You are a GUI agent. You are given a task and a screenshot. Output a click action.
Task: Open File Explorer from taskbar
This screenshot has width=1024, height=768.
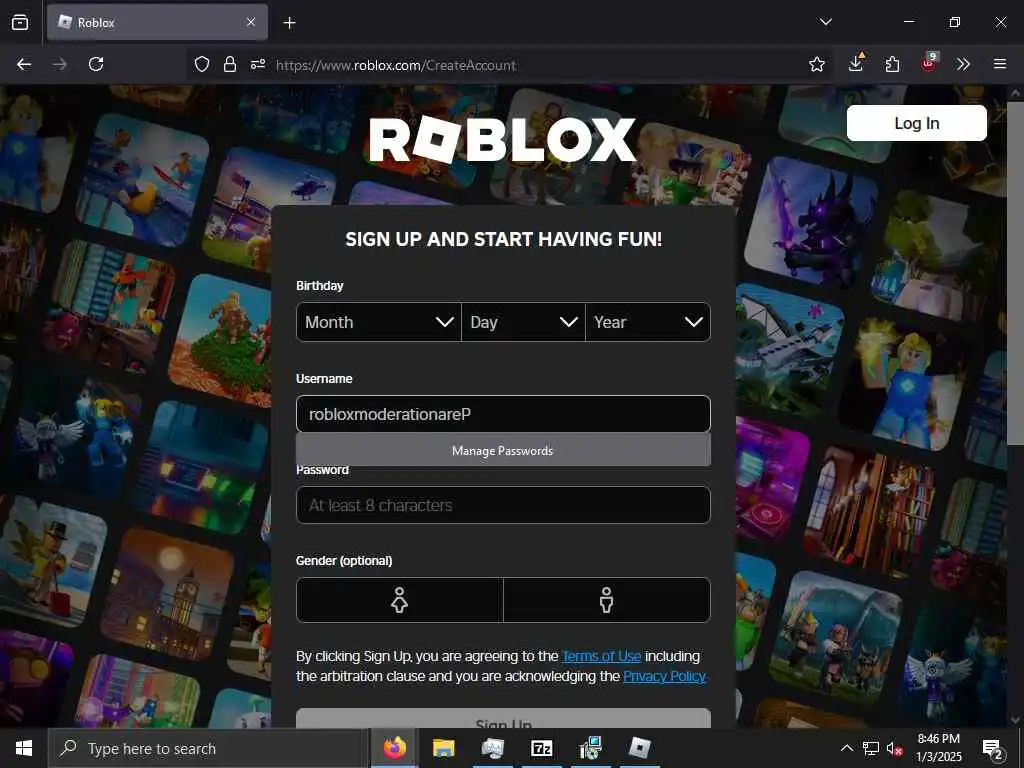pos(443,748)
